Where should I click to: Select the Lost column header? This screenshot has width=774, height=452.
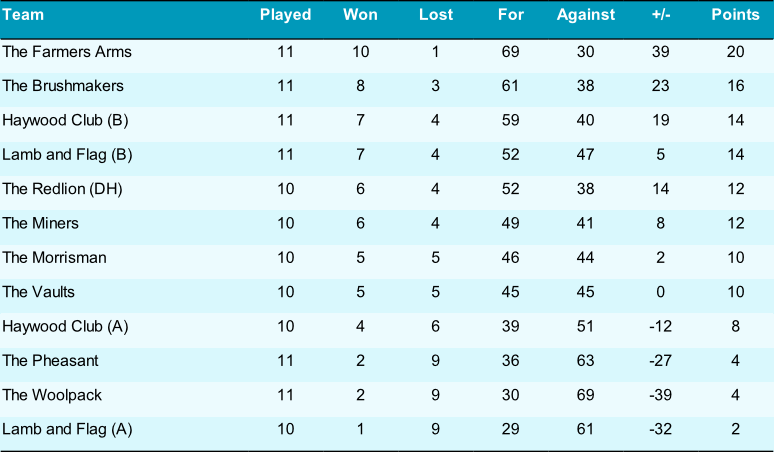[435, 15]
